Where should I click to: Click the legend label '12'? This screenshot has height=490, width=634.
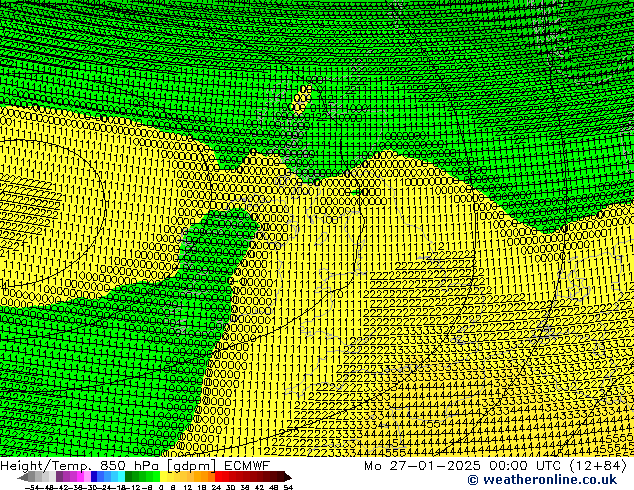point(188,487)
